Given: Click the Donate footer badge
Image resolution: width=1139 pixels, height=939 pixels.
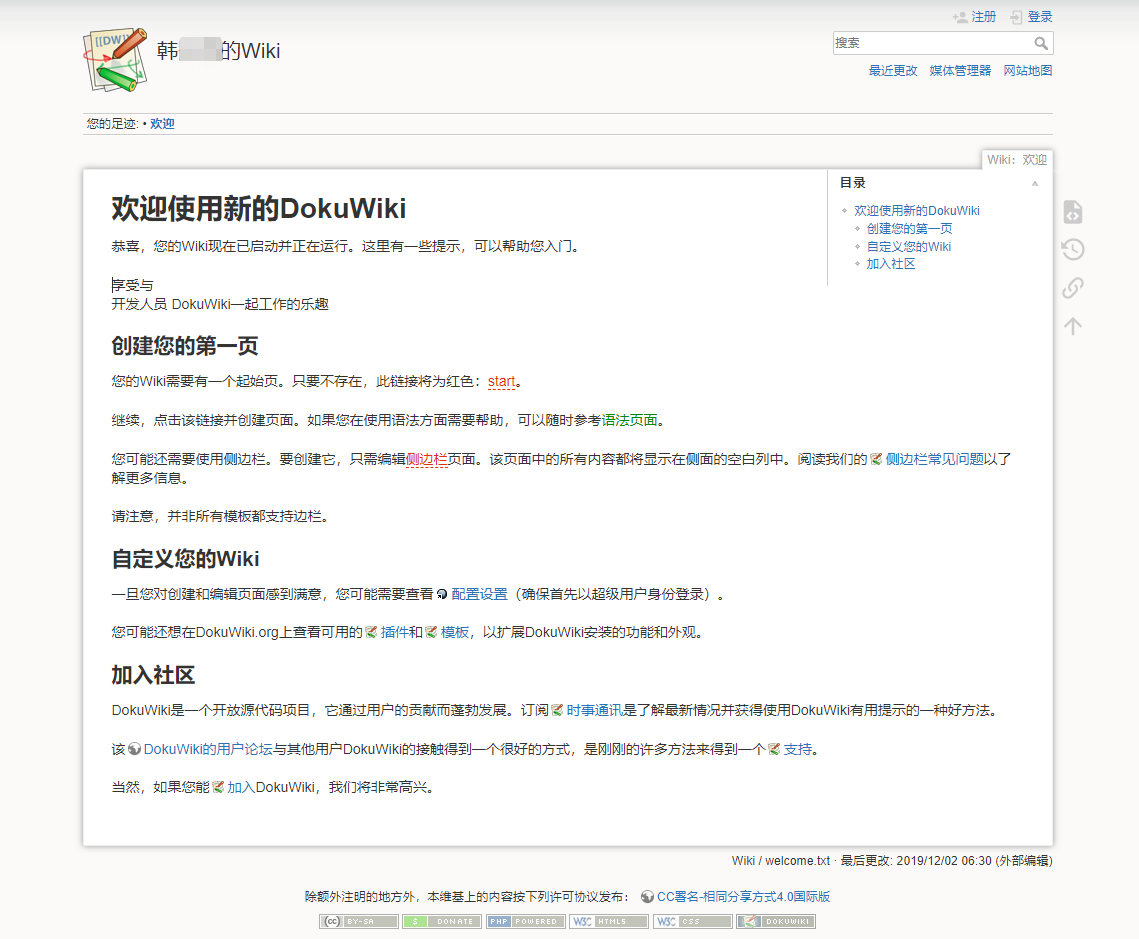Looking at the screenshot, I should point(442,922).
